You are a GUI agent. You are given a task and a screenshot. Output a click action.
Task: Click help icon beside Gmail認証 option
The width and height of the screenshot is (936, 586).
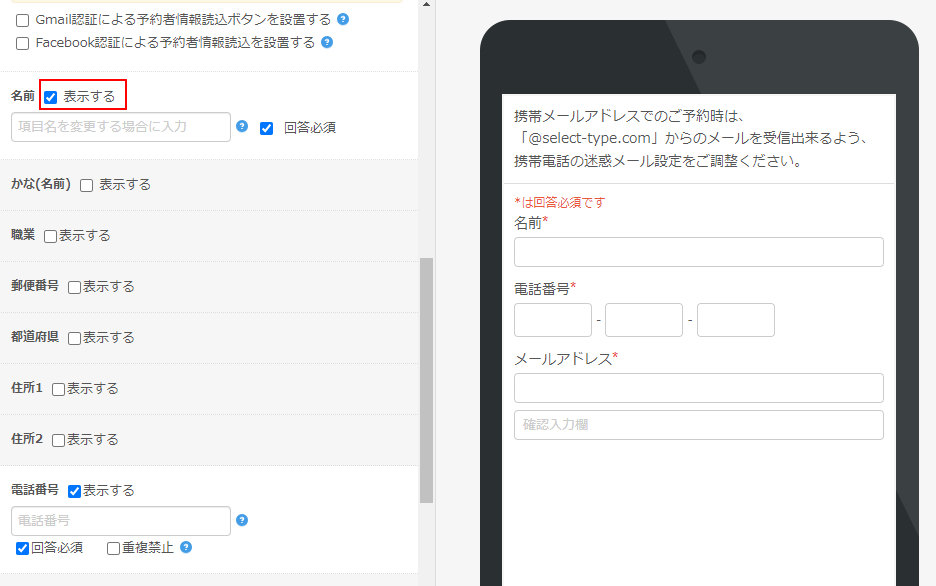point(343,19)
